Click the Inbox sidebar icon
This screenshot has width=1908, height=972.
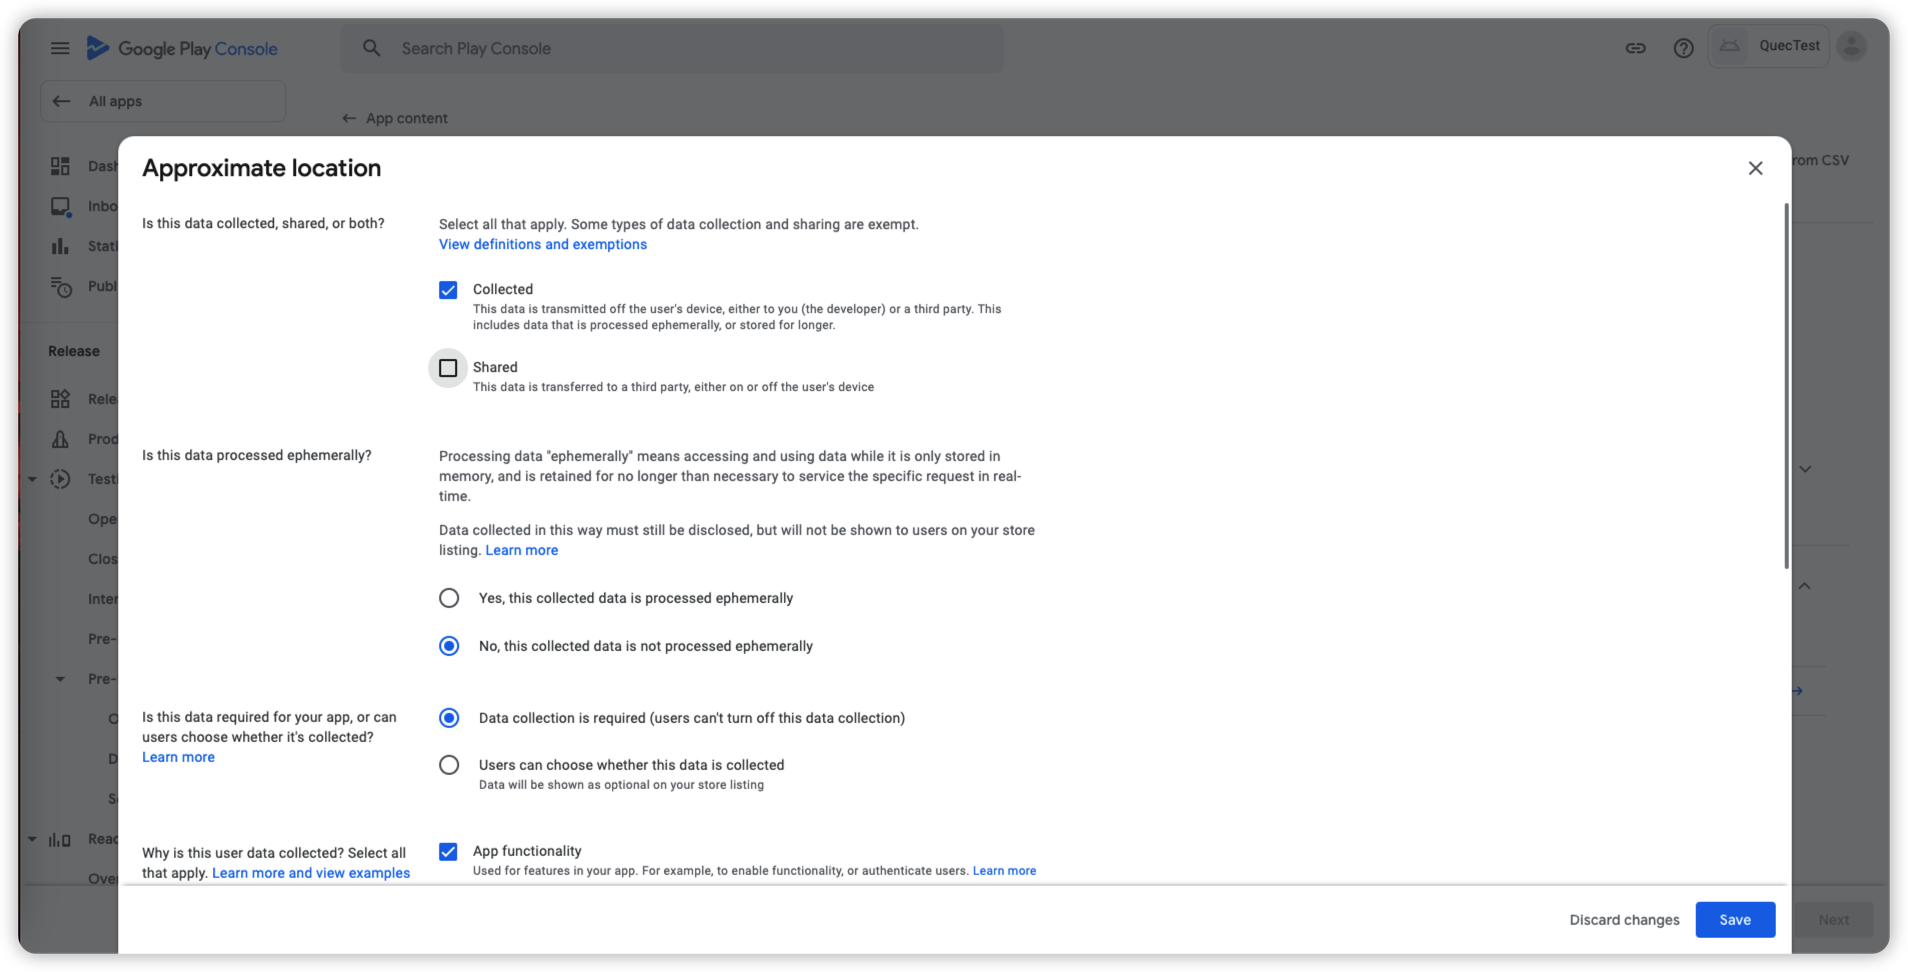60,206
